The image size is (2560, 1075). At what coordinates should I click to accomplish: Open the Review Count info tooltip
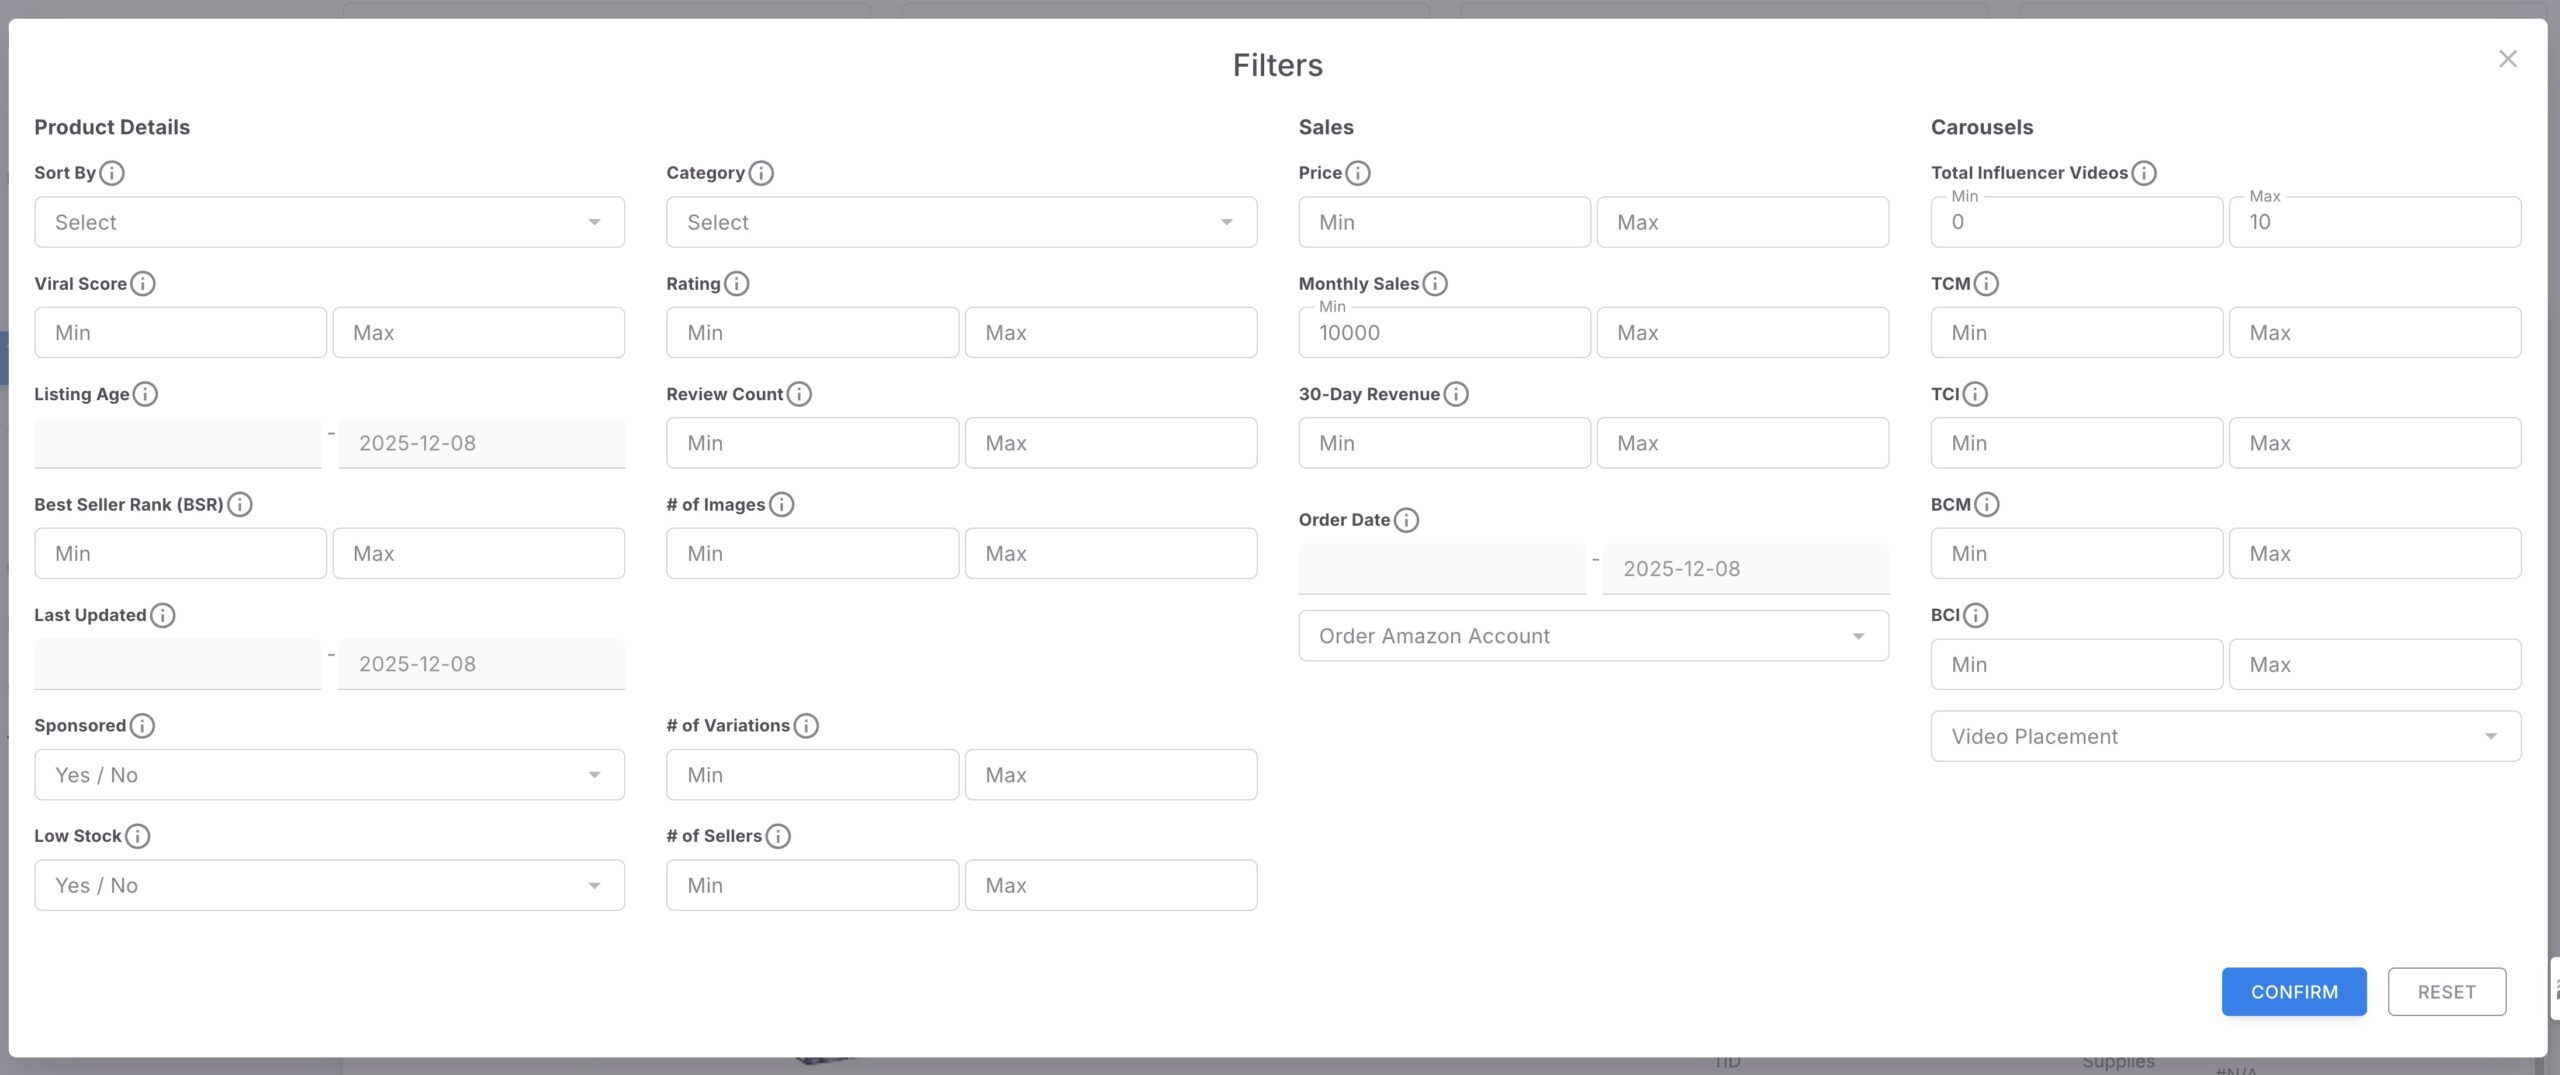click(x=799, y=393)
